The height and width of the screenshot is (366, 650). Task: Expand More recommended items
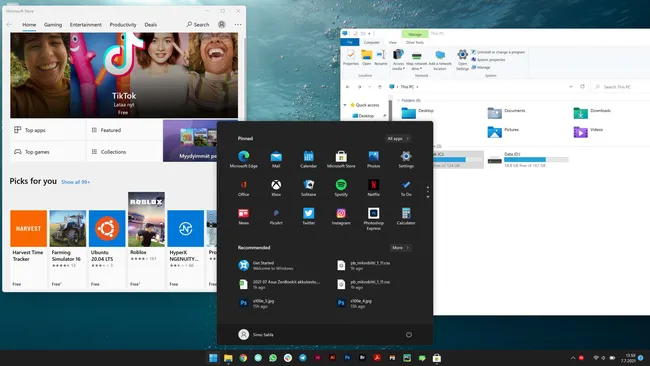click(400, 247)
